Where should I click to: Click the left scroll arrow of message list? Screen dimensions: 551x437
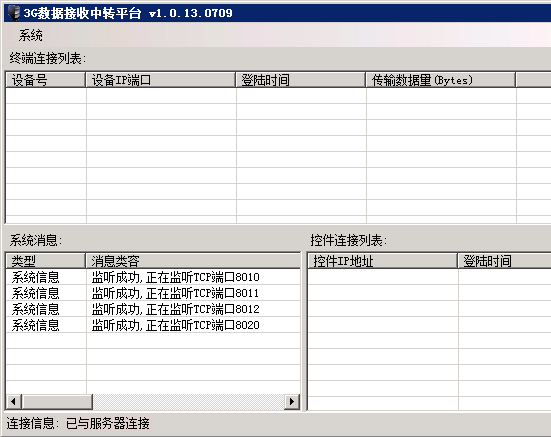coord(14,401)
